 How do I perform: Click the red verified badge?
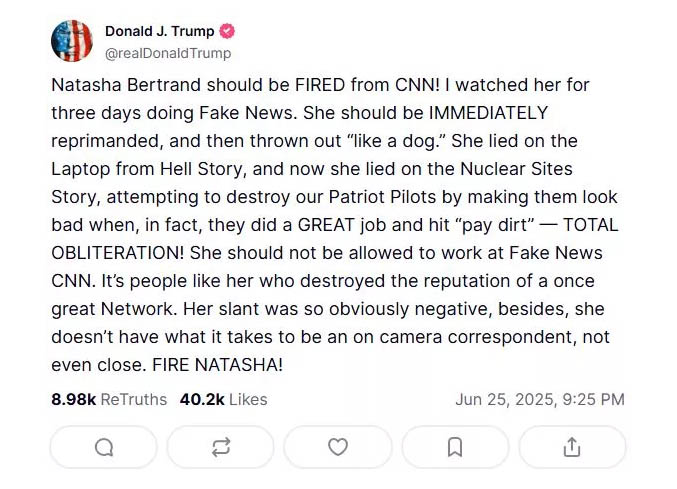pos(227,32)
